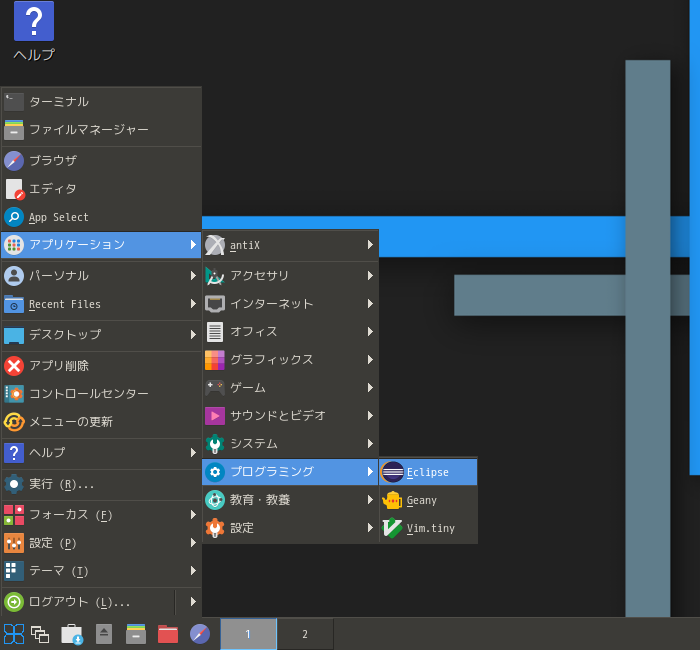Click the アプリ削除 red X icon

(x=14, y=366)
